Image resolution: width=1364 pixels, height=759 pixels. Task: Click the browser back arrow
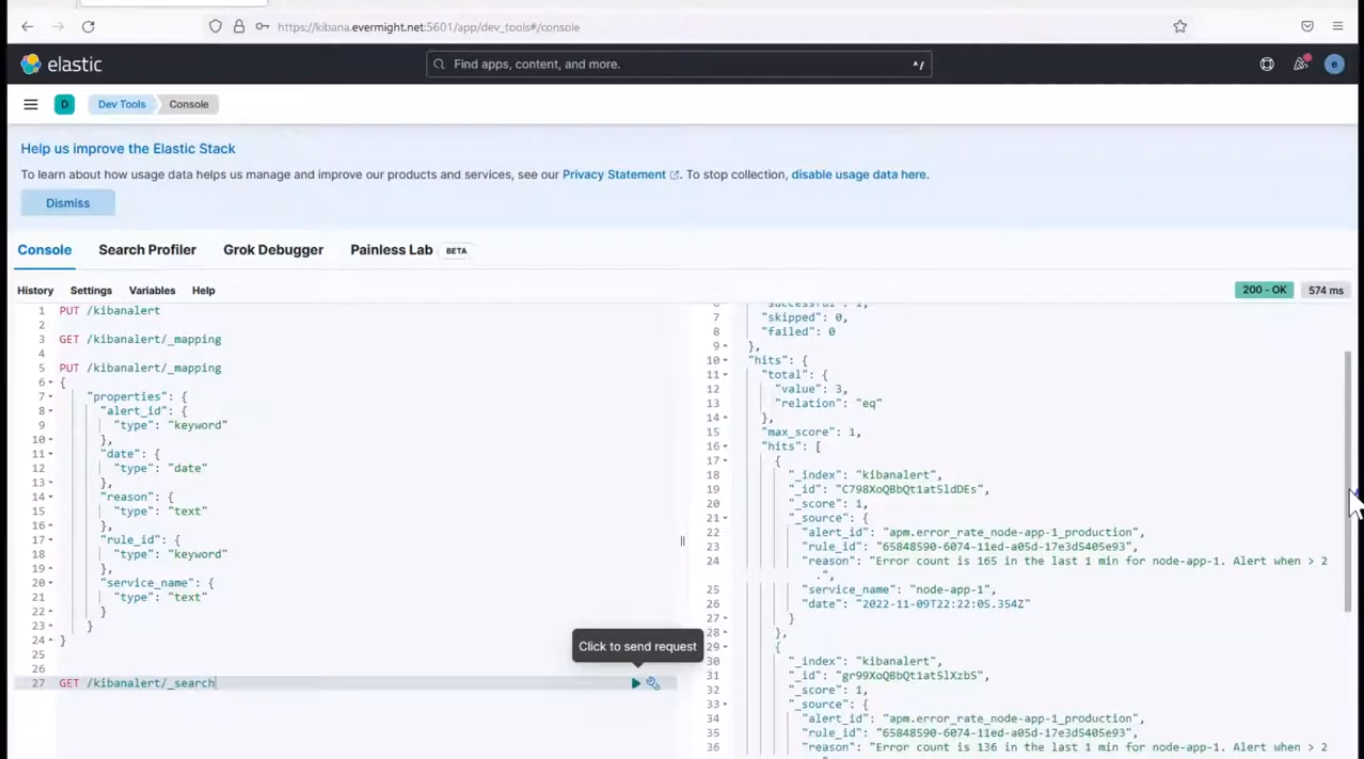[27, 26]
